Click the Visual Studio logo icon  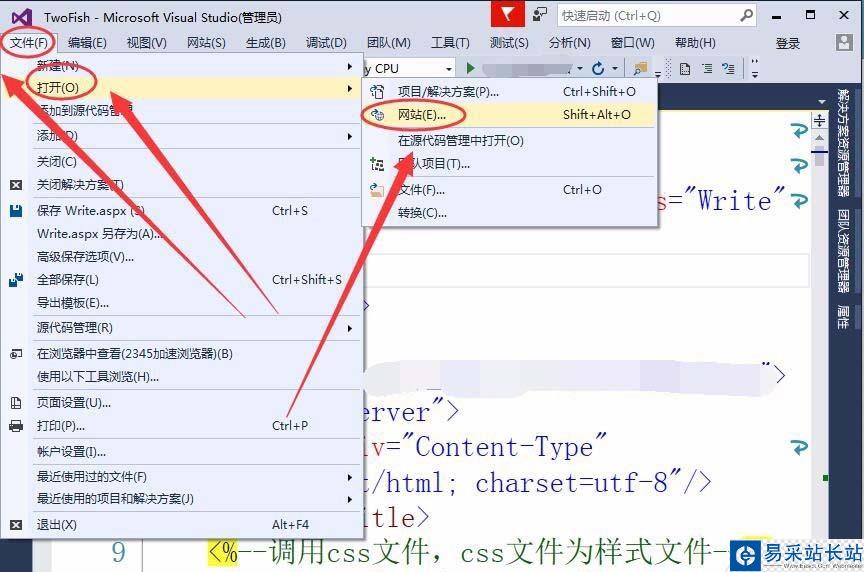[21, 17]
